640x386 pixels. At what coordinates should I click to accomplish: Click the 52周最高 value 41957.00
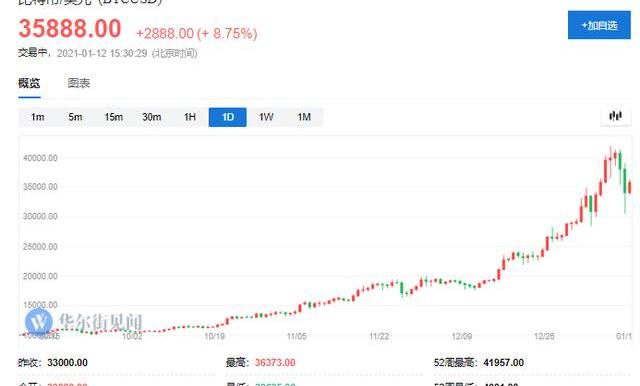(x=504, y=362)
